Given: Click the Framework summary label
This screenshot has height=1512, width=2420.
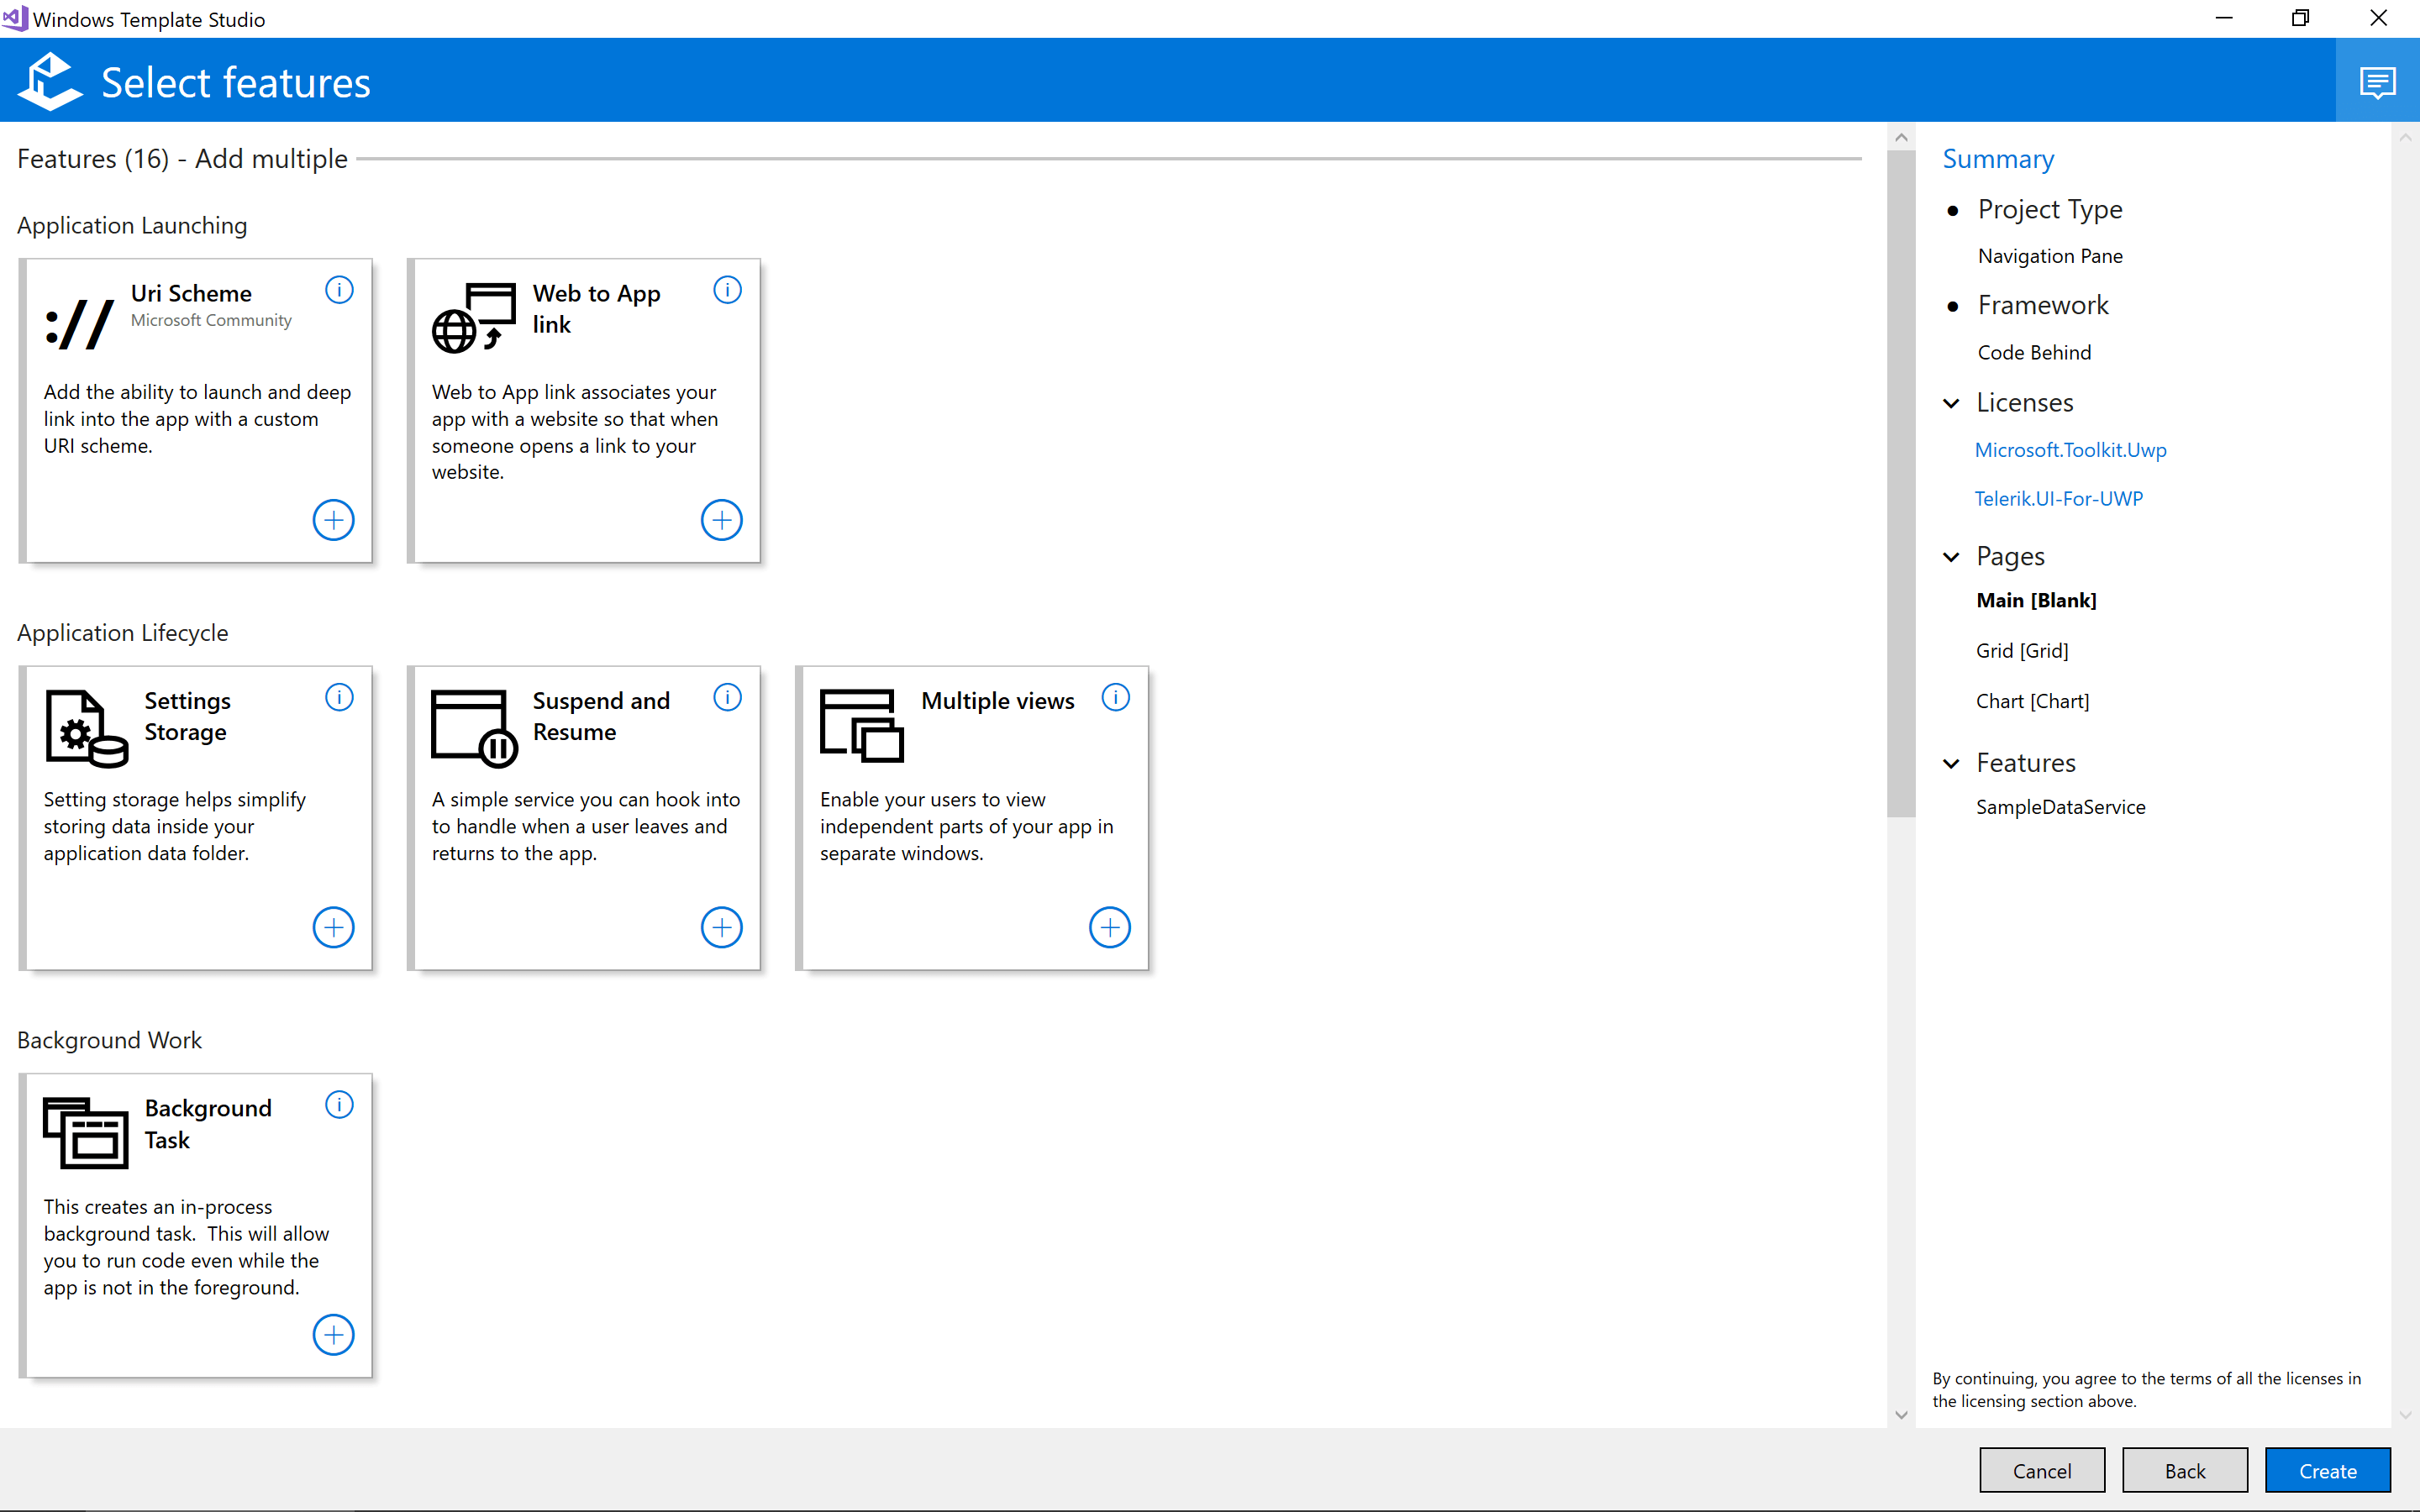Looking at the screenshot, I should click(2043, 305).
